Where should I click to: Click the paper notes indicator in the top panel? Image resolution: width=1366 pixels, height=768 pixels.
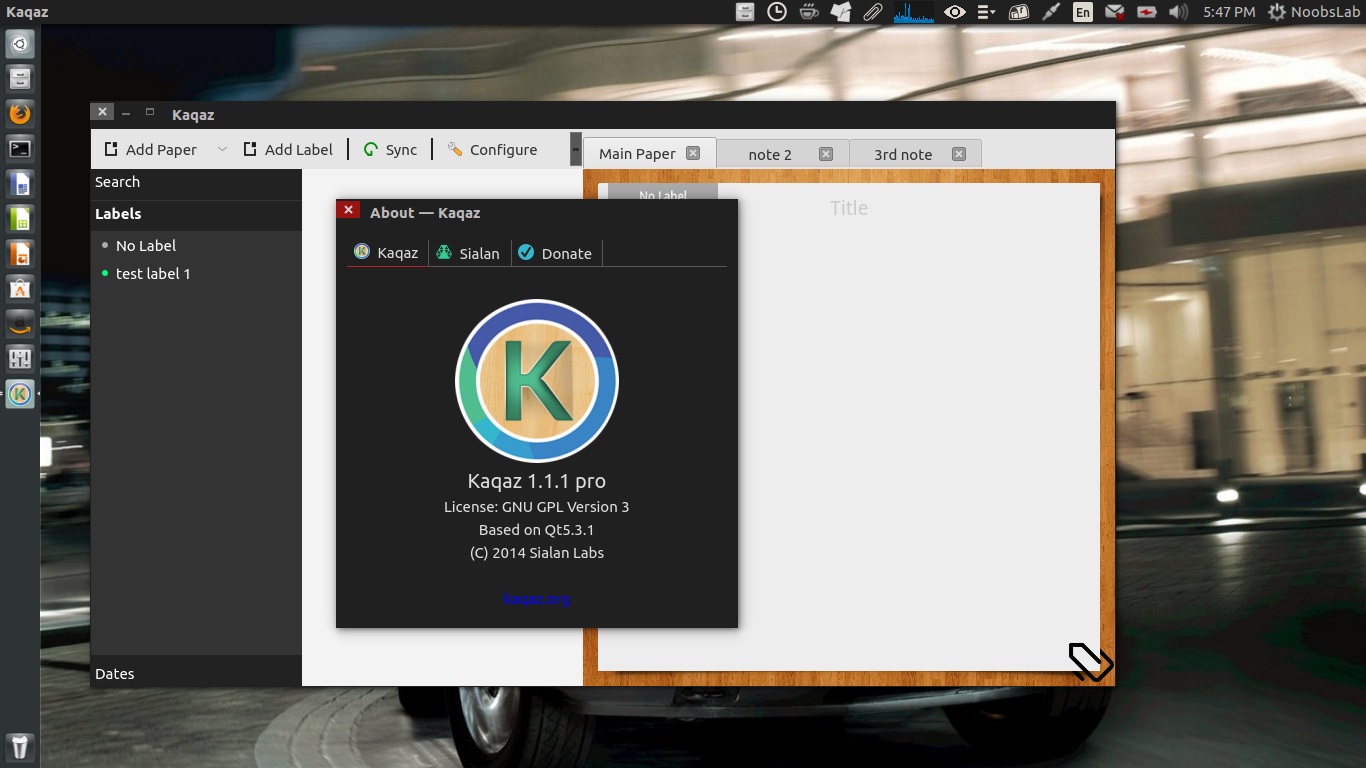click(x=841, y=12)
